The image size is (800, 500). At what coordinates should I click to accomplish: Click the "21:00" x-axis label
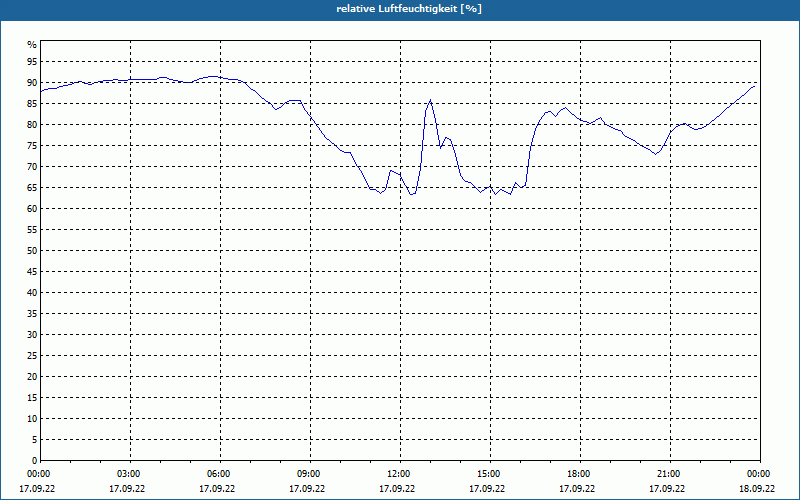point(667,474)
